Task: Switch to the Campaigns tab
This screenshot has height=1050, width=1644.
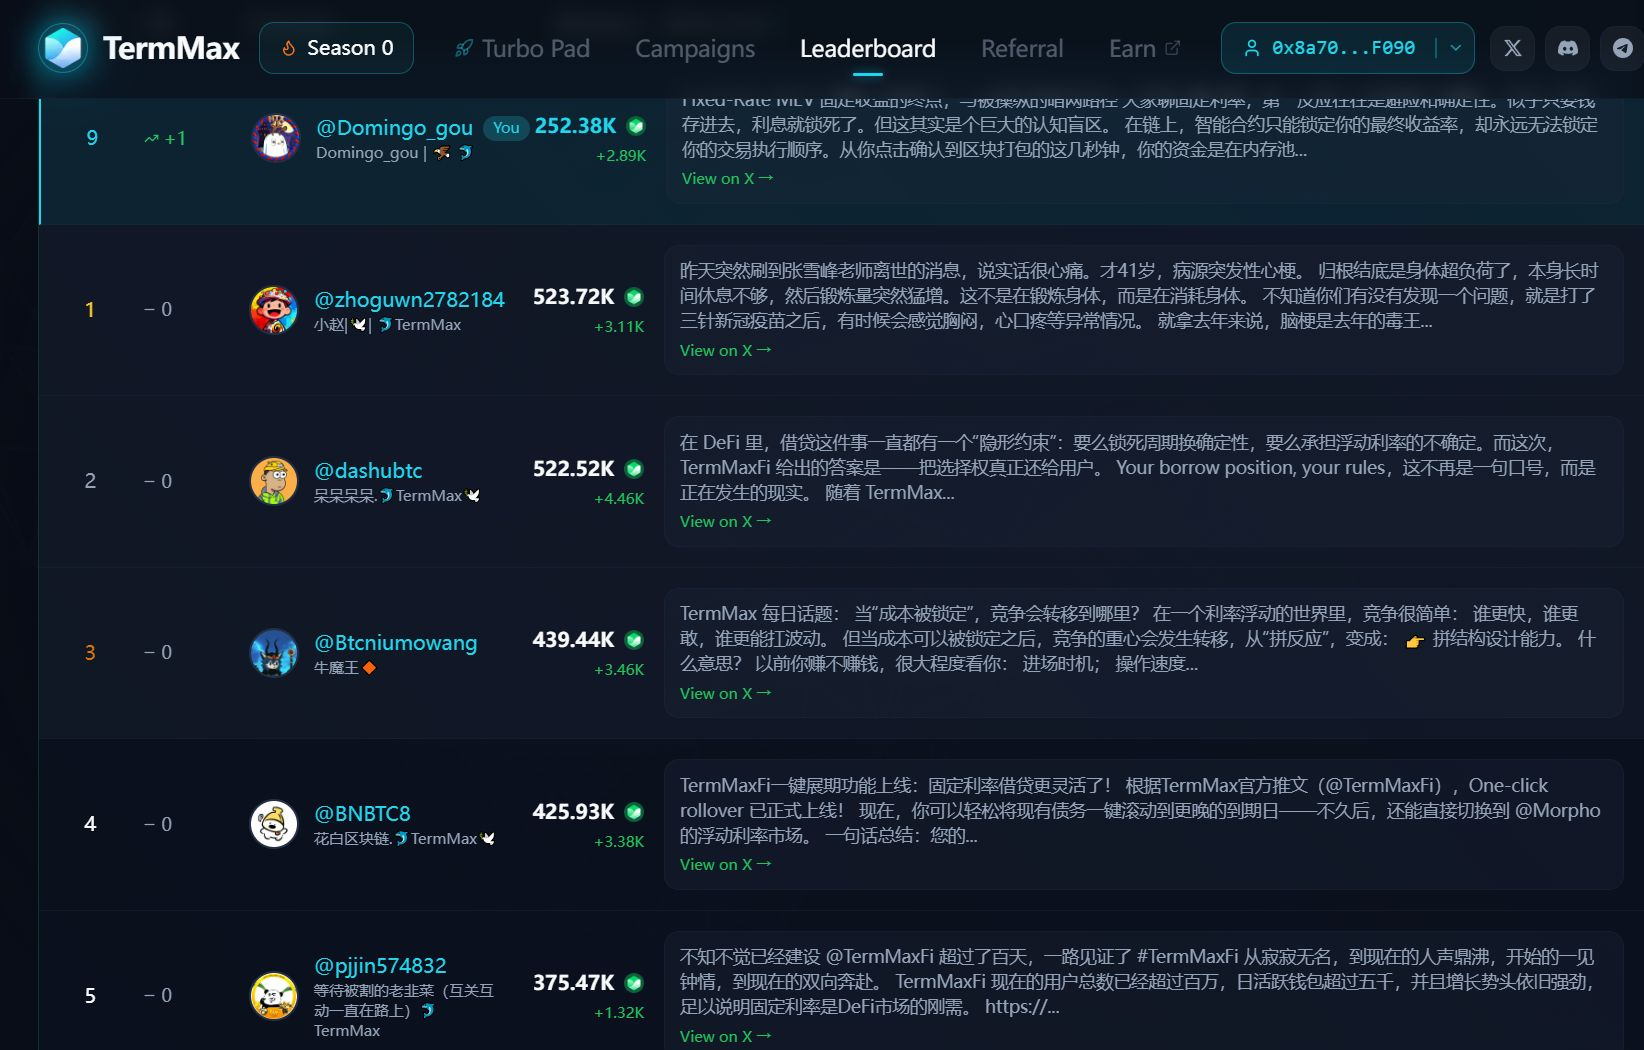Action: click(695, 48)
